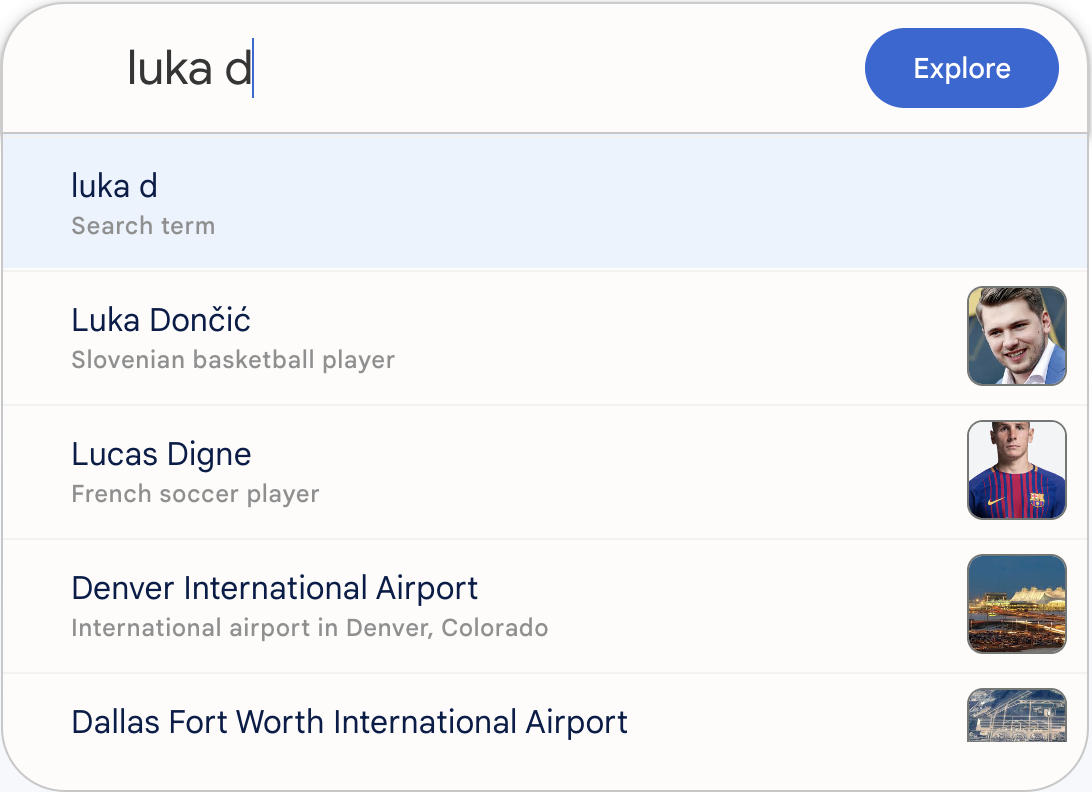The image size is (1092, 792).
Task: Click the Dallas Fort Worth aerial thumbnail
Action: click(1016, 716)
